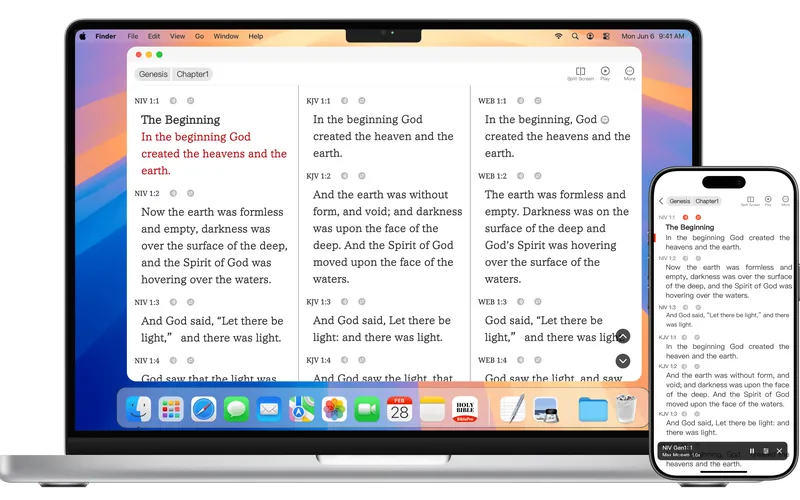
Task: Click the second round icon beside NIV 1:1 on Mac
Action: pos(190,101)
